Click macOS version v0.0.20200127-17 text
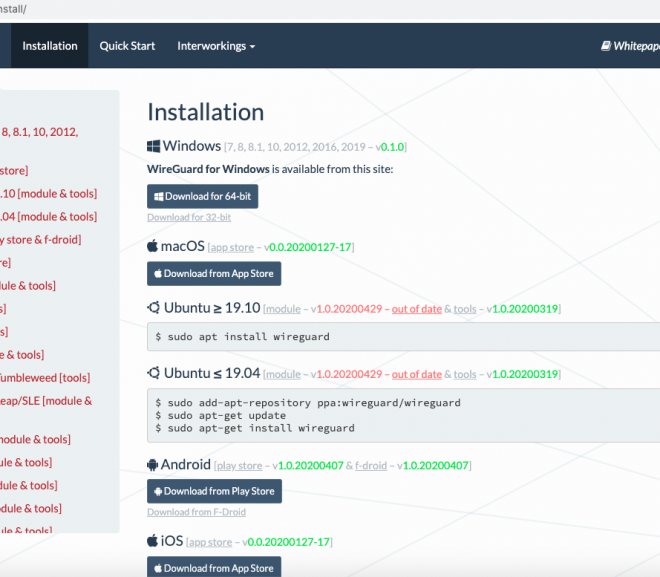The image size is (660, 577). tap(307, 247)
